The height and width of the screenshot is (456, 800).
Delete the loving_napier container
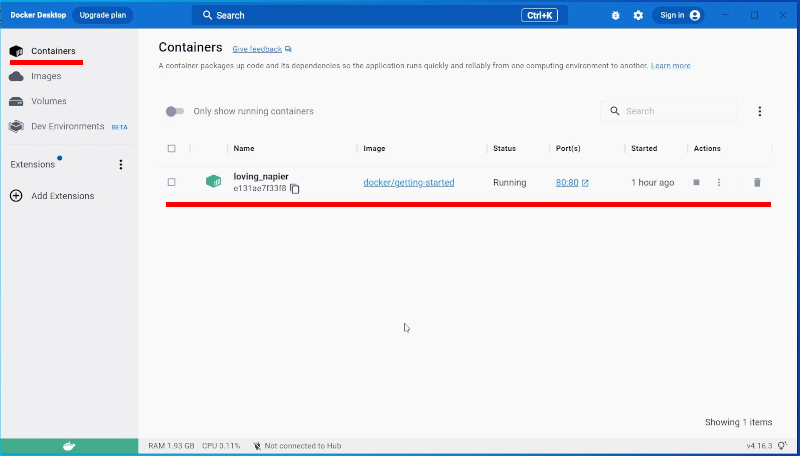(757, 182)
